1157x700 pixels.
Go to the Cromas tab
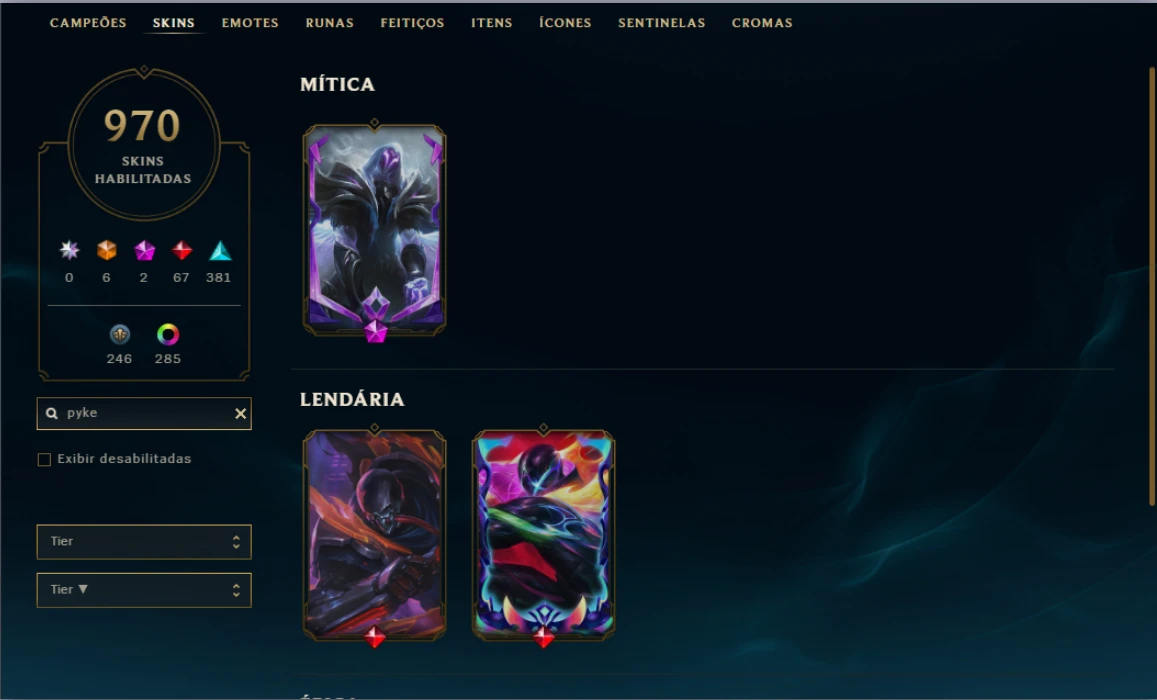click(x=762, y=23)
